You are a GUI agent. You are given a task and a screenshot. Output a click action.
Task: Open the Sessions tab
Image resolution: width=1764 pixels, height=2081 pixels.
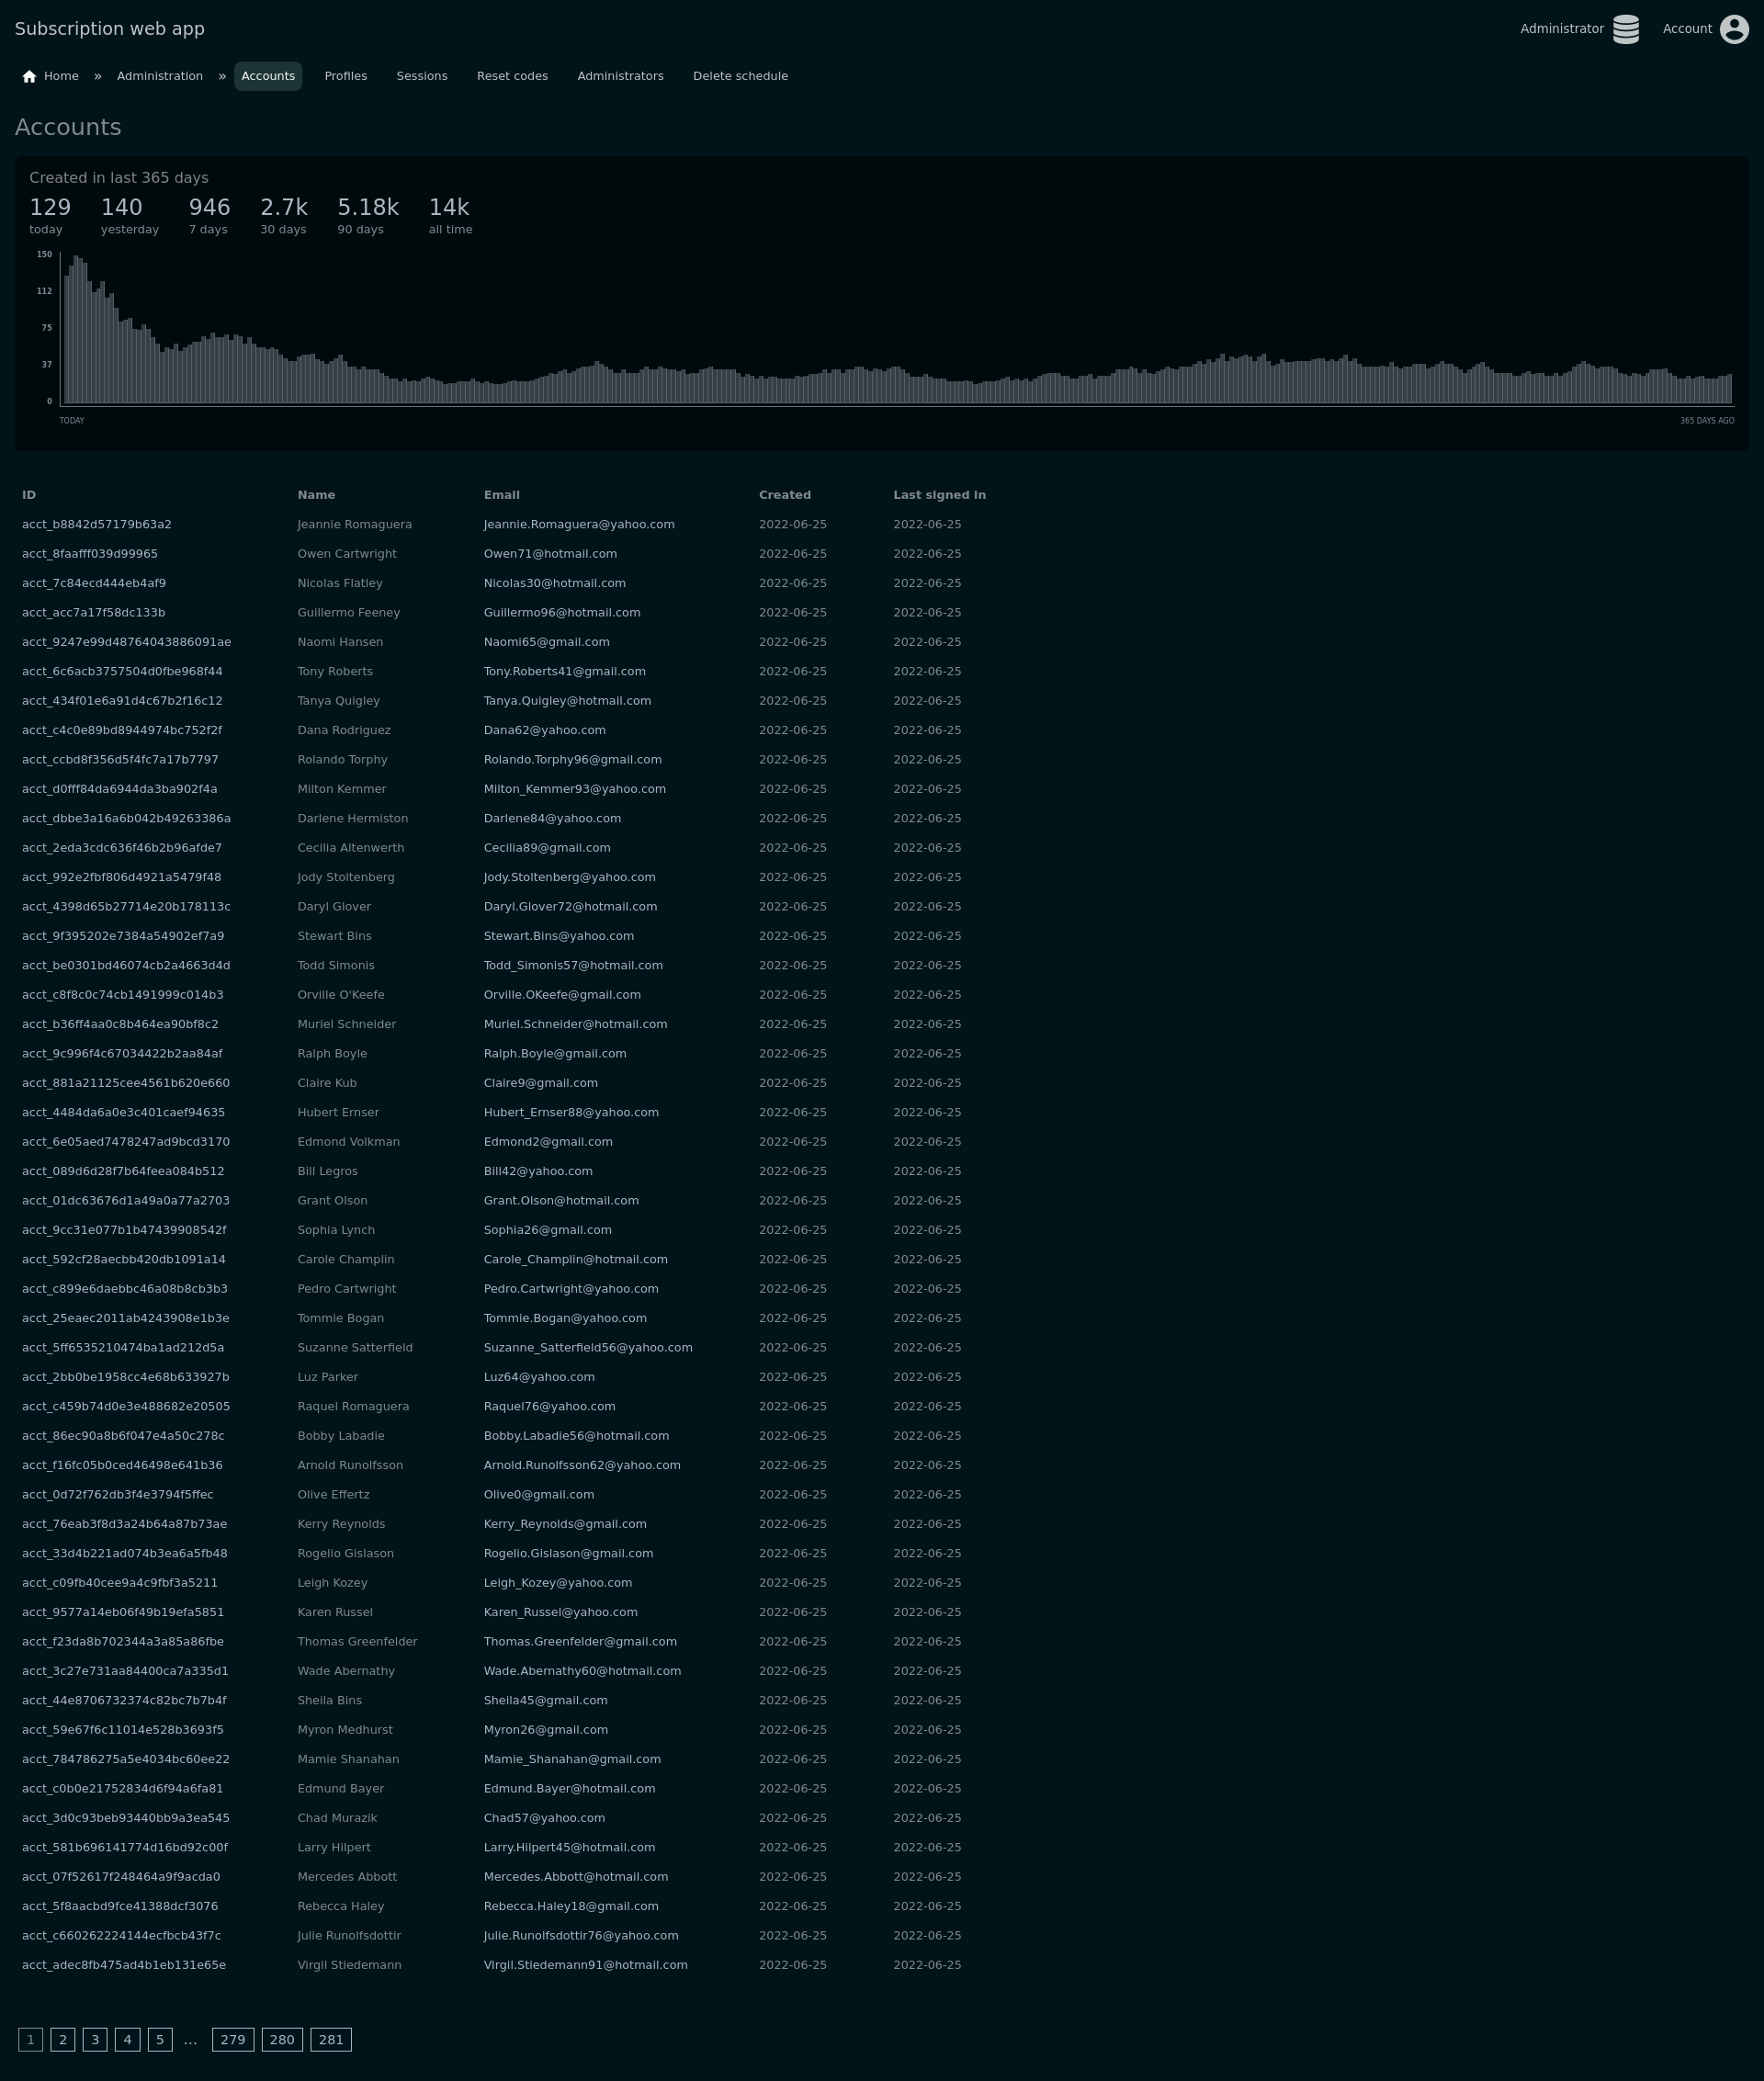click(x=421, y=76)
